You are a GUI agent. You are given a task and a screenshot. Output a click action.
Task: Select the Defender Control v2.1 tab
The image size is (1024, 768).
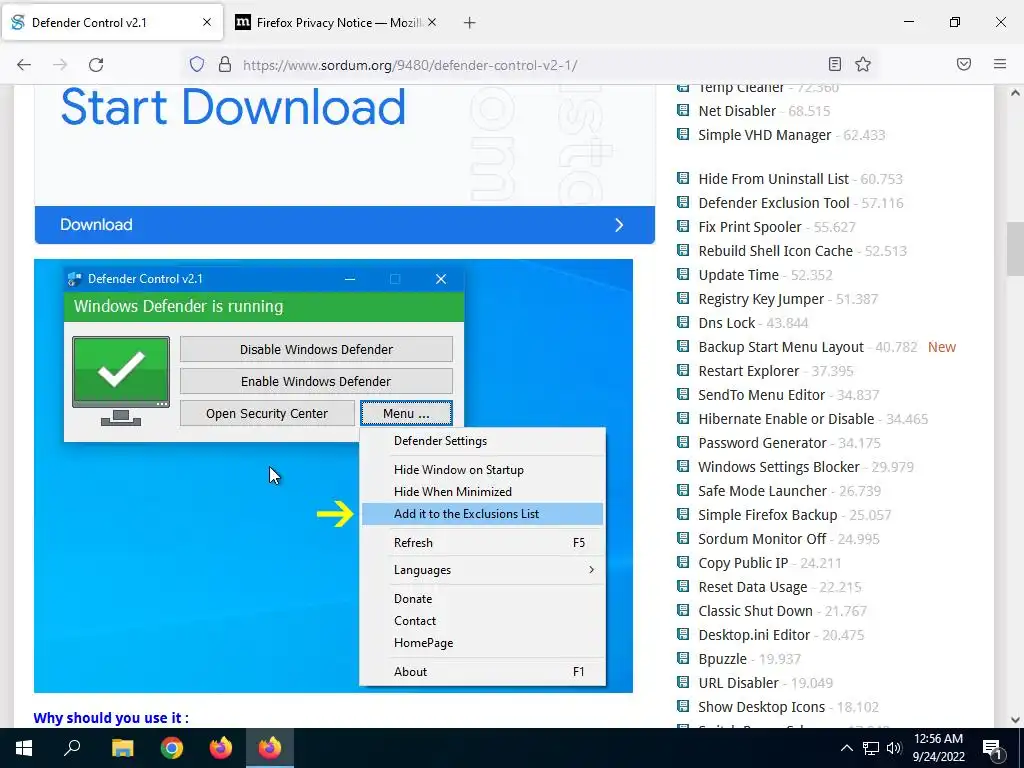click(x=112, y=22)
